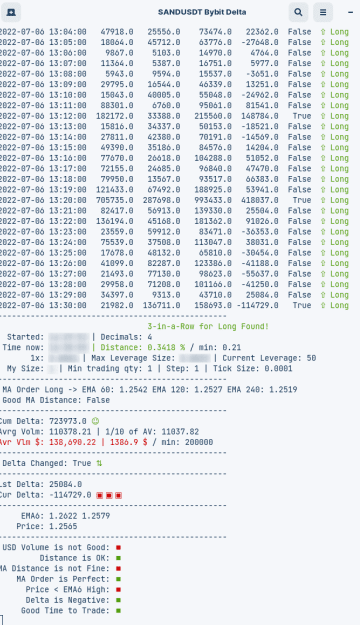
Task: Click the True flag in the 13:30:00 row
Action: pos(302,305)
